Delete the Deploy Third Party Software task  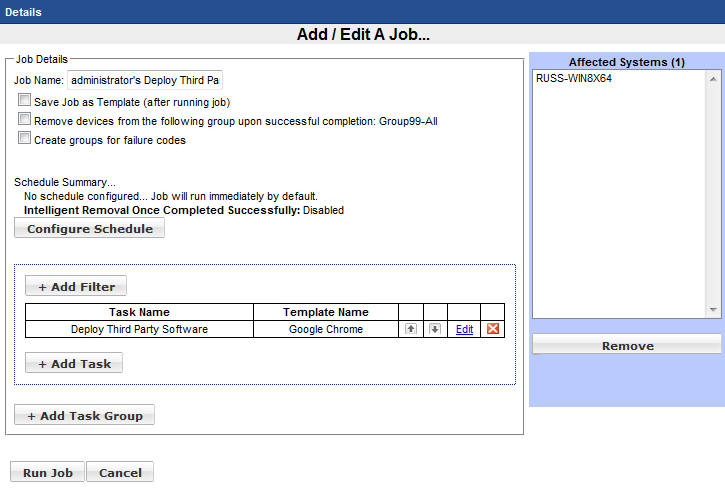click(492, 329)
